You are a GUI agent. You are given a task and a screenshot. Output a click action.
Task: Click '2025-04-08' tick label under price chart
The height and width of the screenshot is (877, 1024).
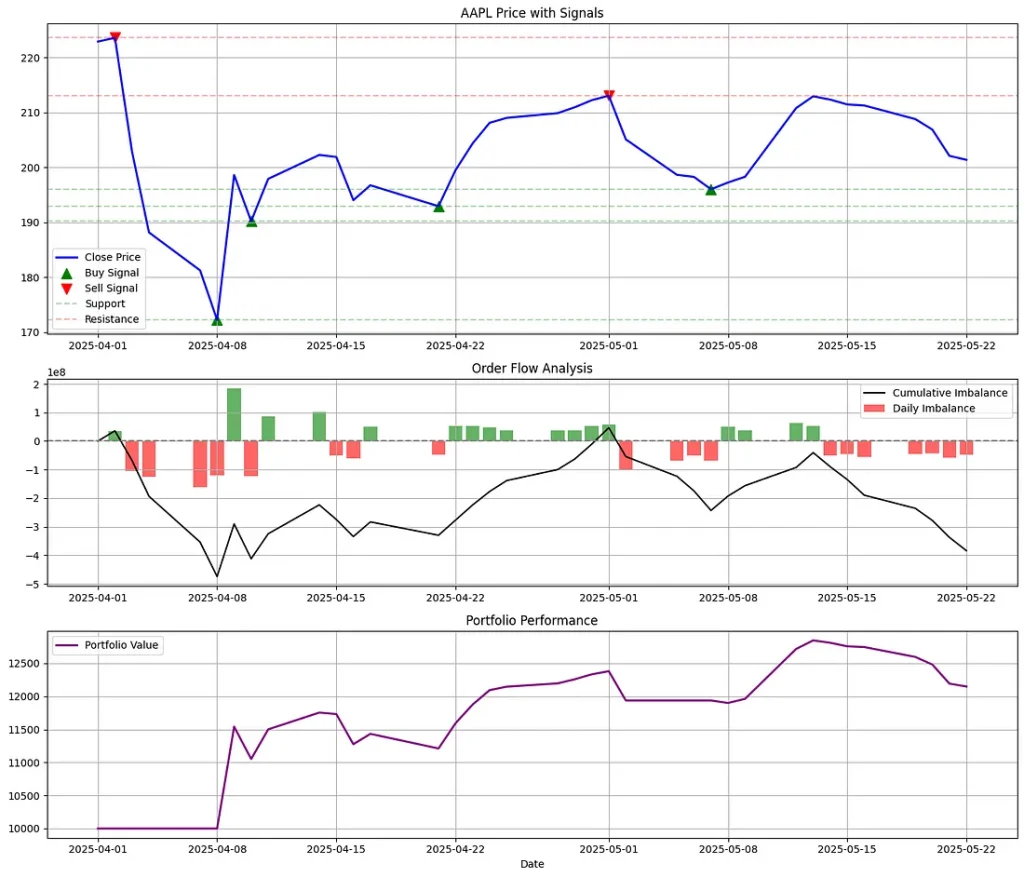point(217,346)
